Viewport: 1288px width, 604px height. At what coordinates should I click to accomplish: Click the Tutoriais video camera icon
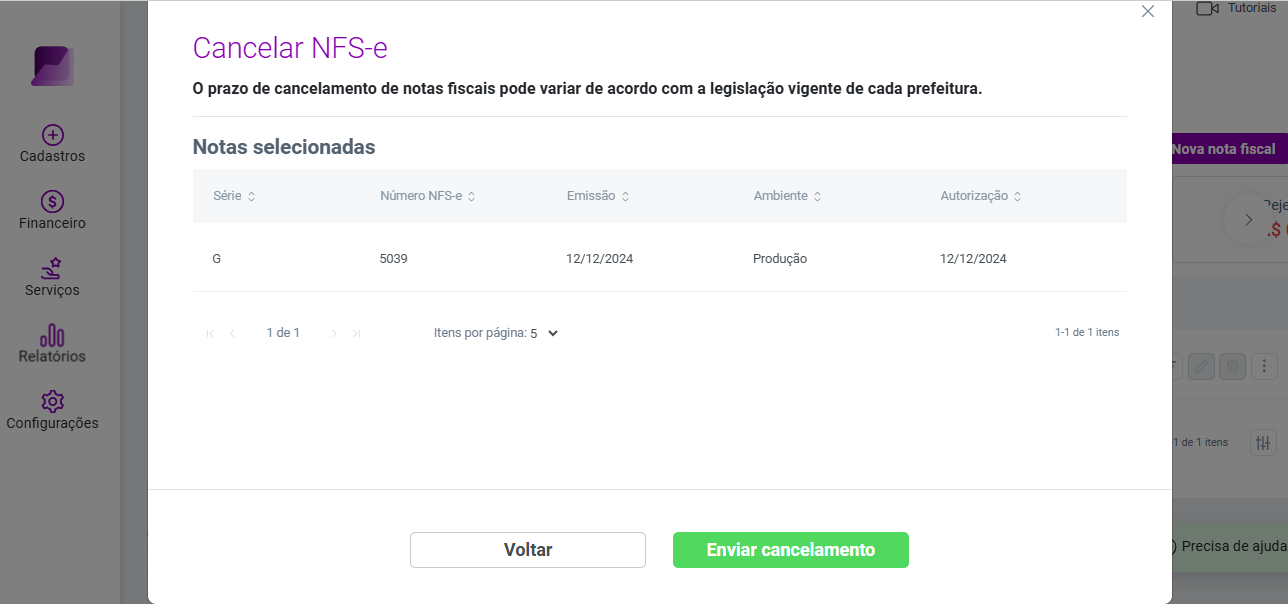pos(1207,8)
